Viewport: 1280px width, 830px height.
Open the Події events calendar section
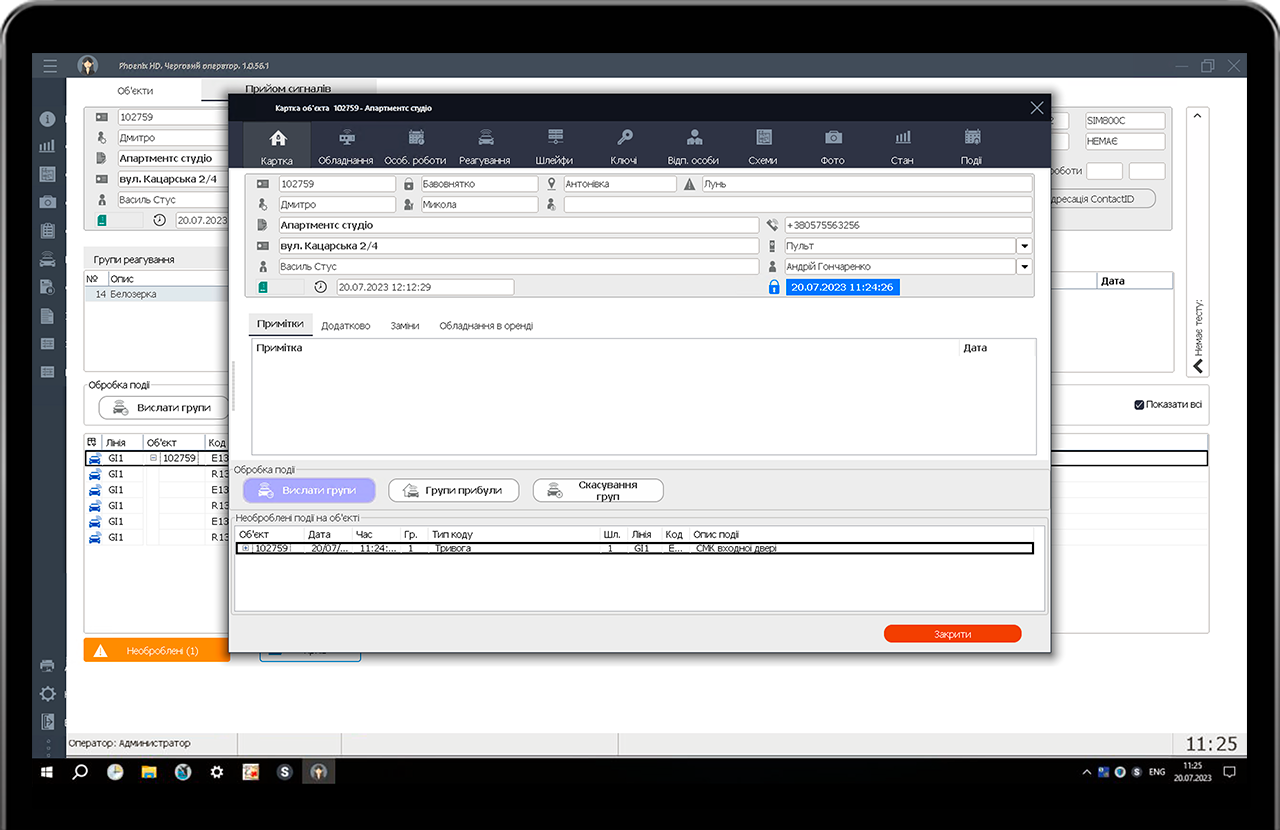tap(971, 145)
